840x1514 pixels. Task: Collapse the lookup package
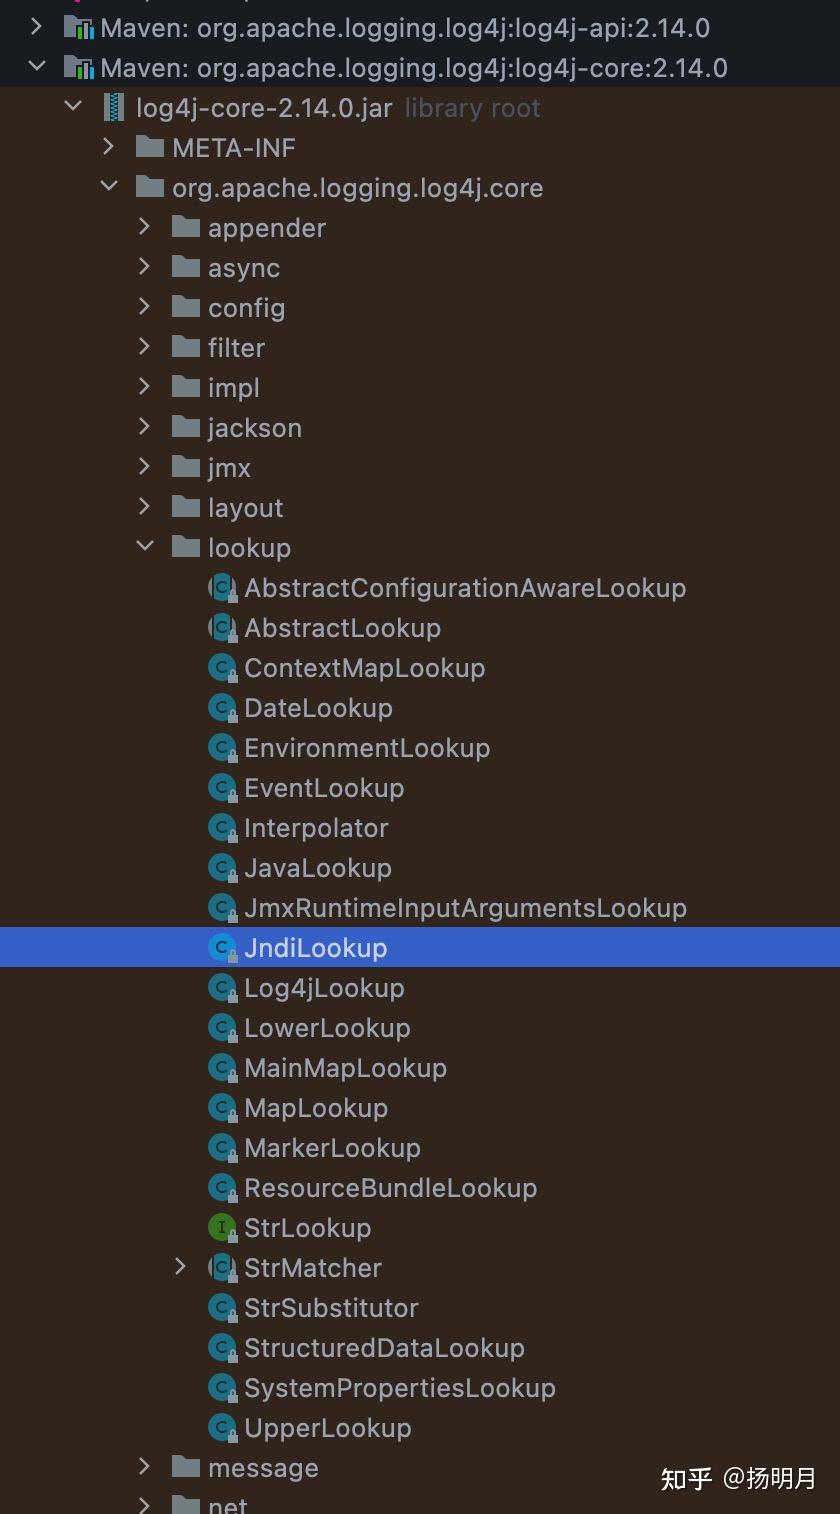coord(145,547)
